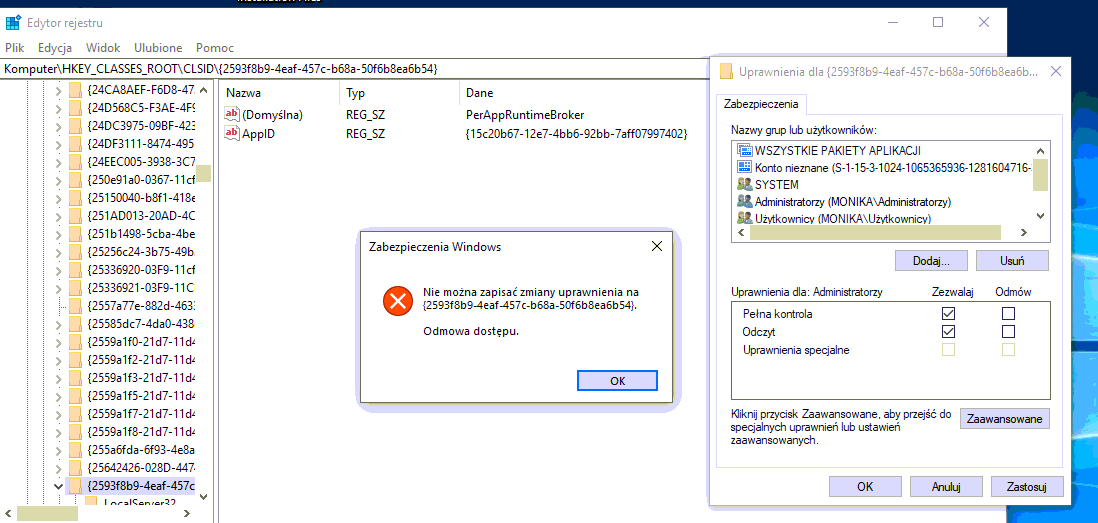1098x523 pixels.
Task: Click the (Domyślna) value string icon
Action: (x=232, y=114)
